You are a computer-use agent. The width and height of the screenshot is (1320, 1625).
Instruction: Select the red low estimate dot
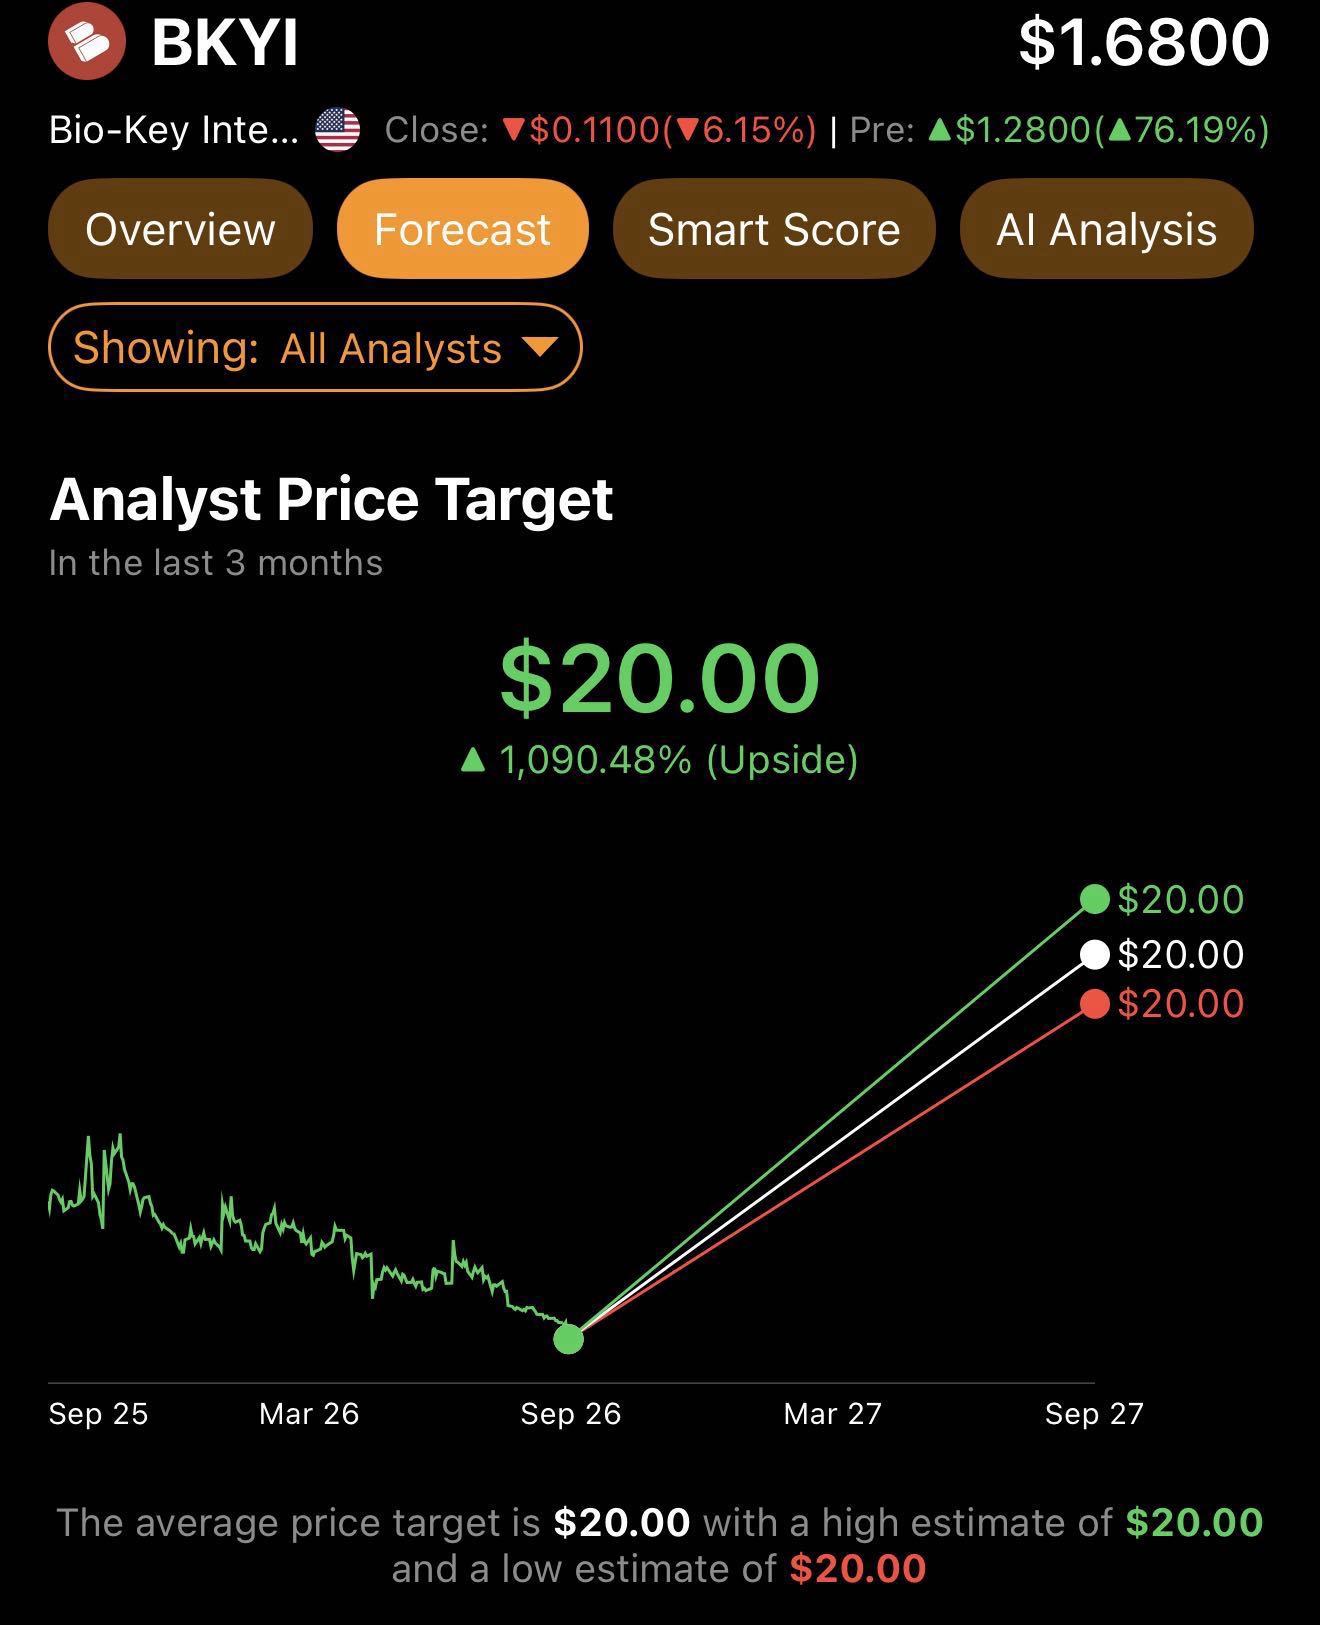click(x=1095, y=1004)
